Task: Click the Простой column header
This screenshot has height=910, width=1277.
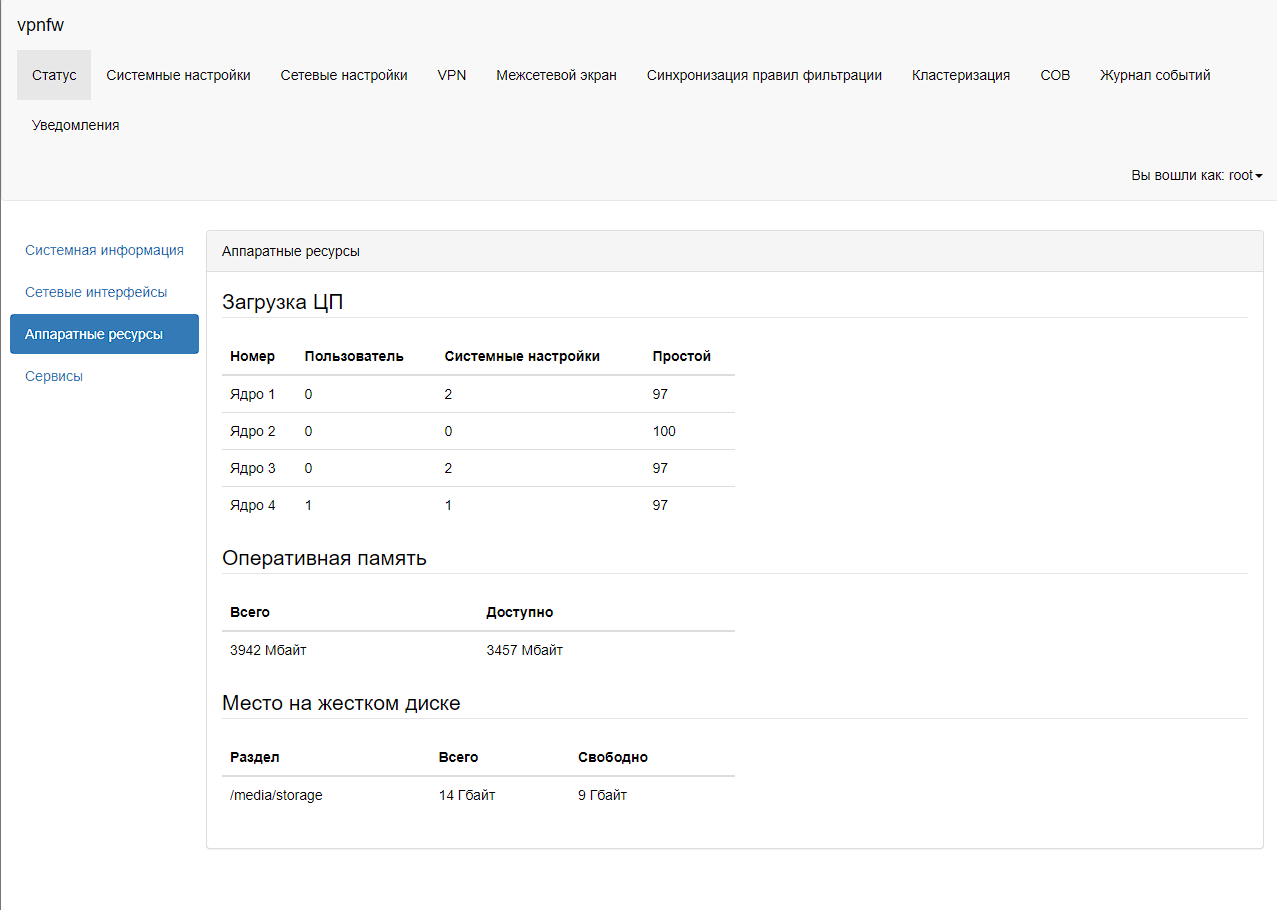Action: [x=681, y=356]
